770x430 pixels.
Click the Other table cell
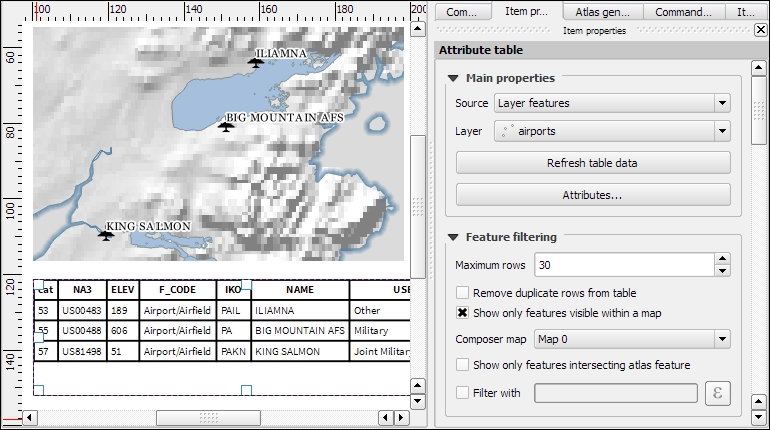[380, 311]
